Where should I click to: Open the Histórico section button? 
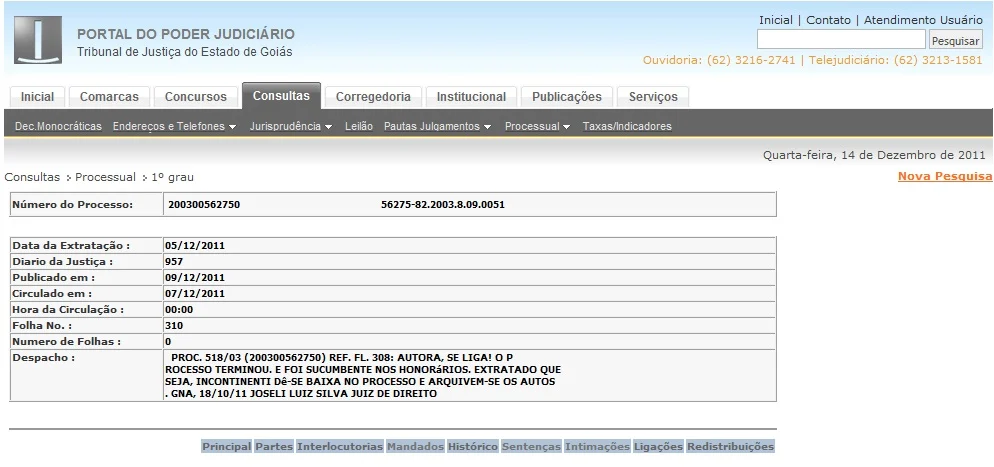tap(472, 446)
